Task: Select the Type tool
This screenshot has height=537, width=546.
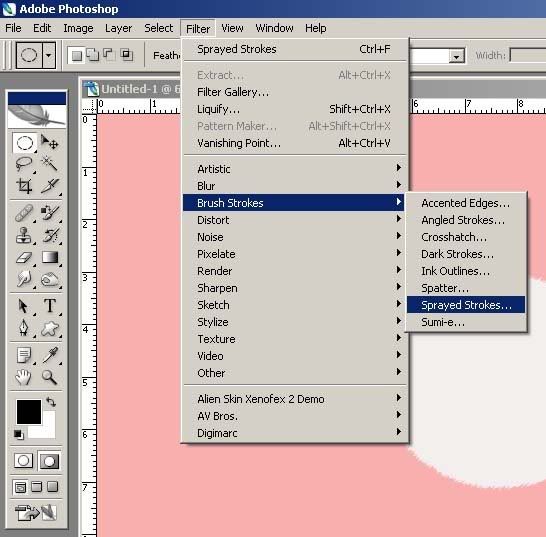Action: (49, 305)
